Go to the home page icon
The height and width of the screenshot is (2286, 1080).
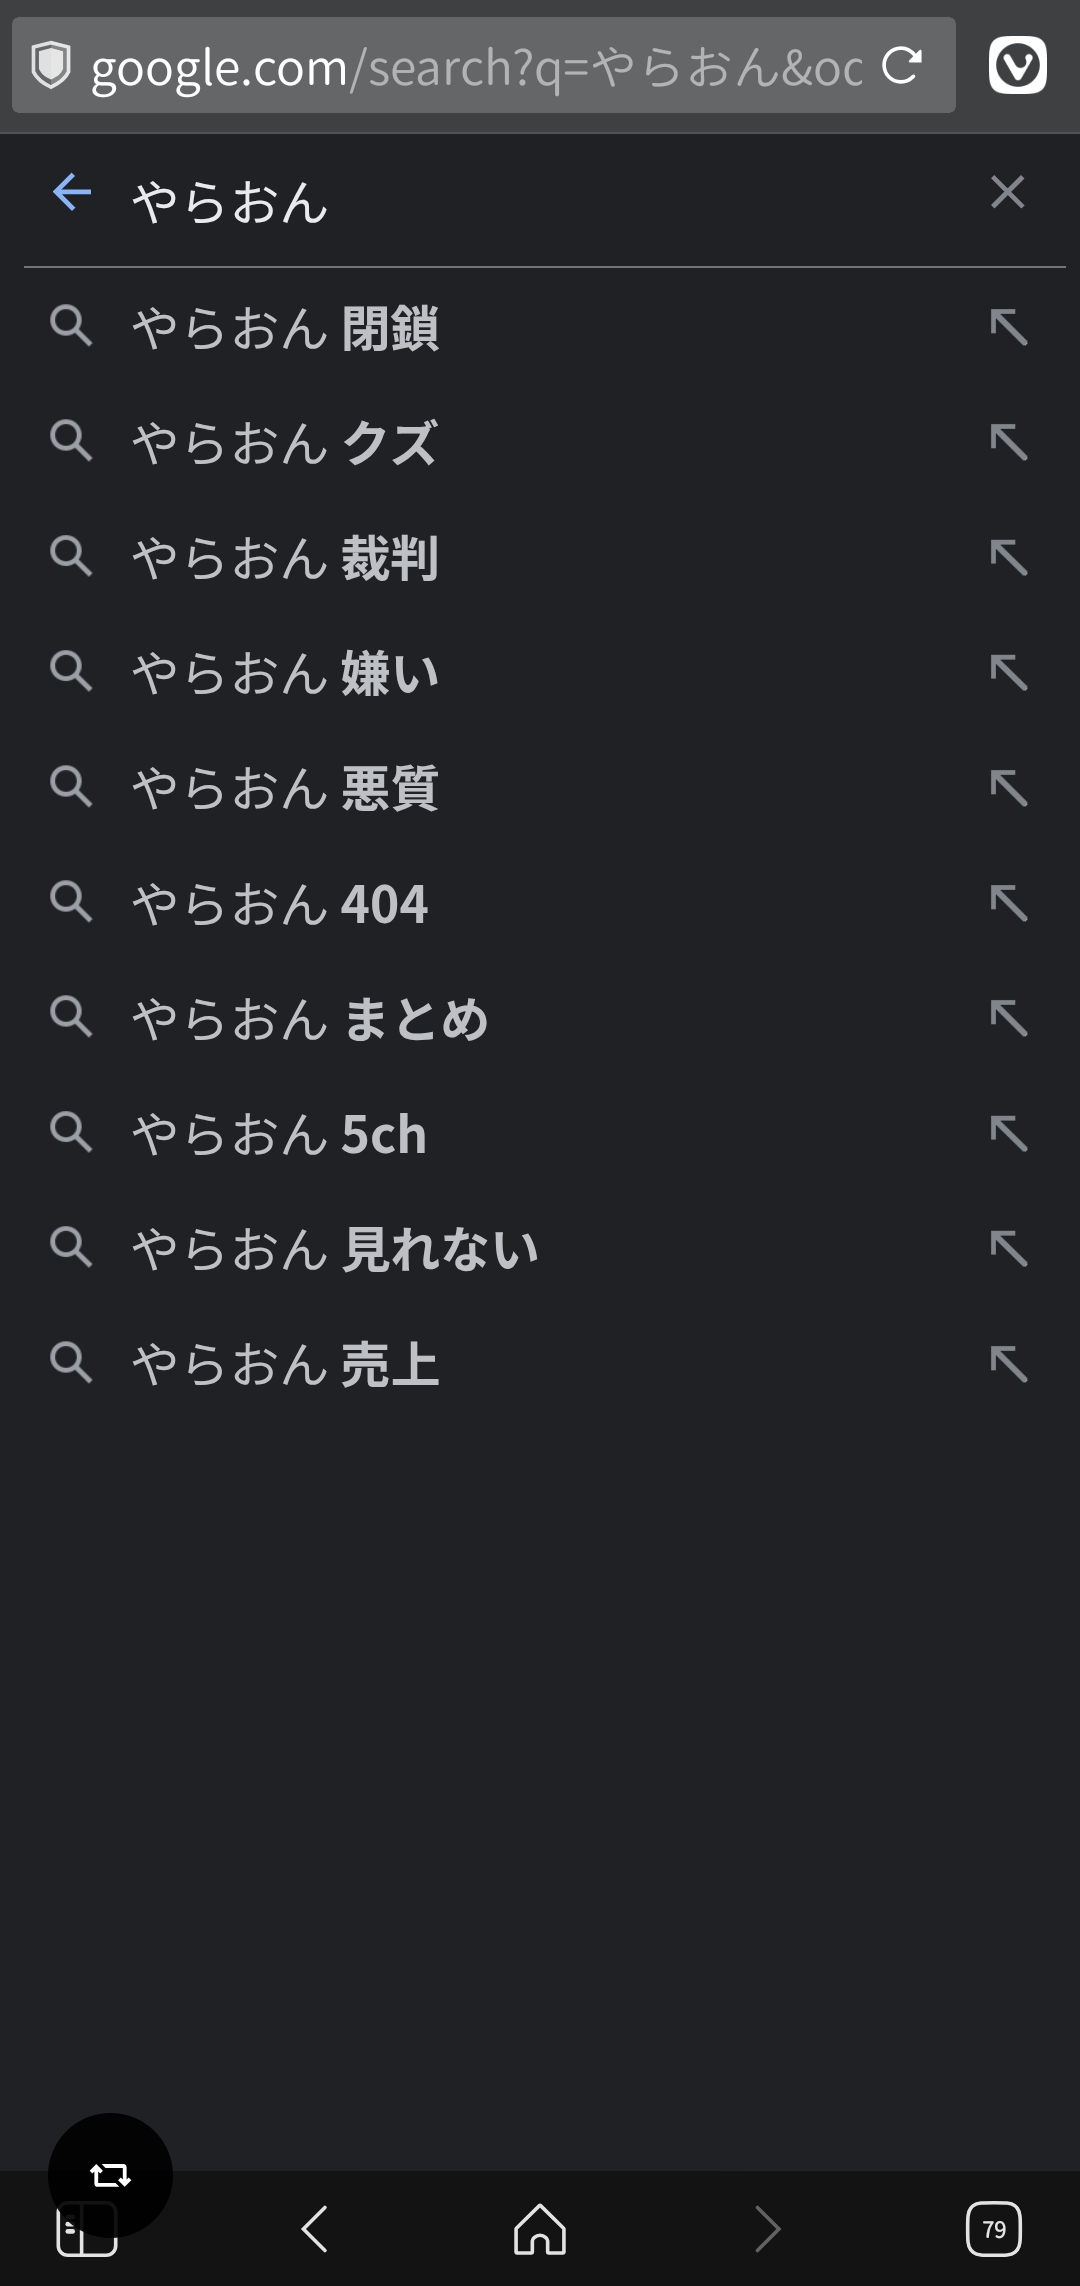click(540, 2229)
